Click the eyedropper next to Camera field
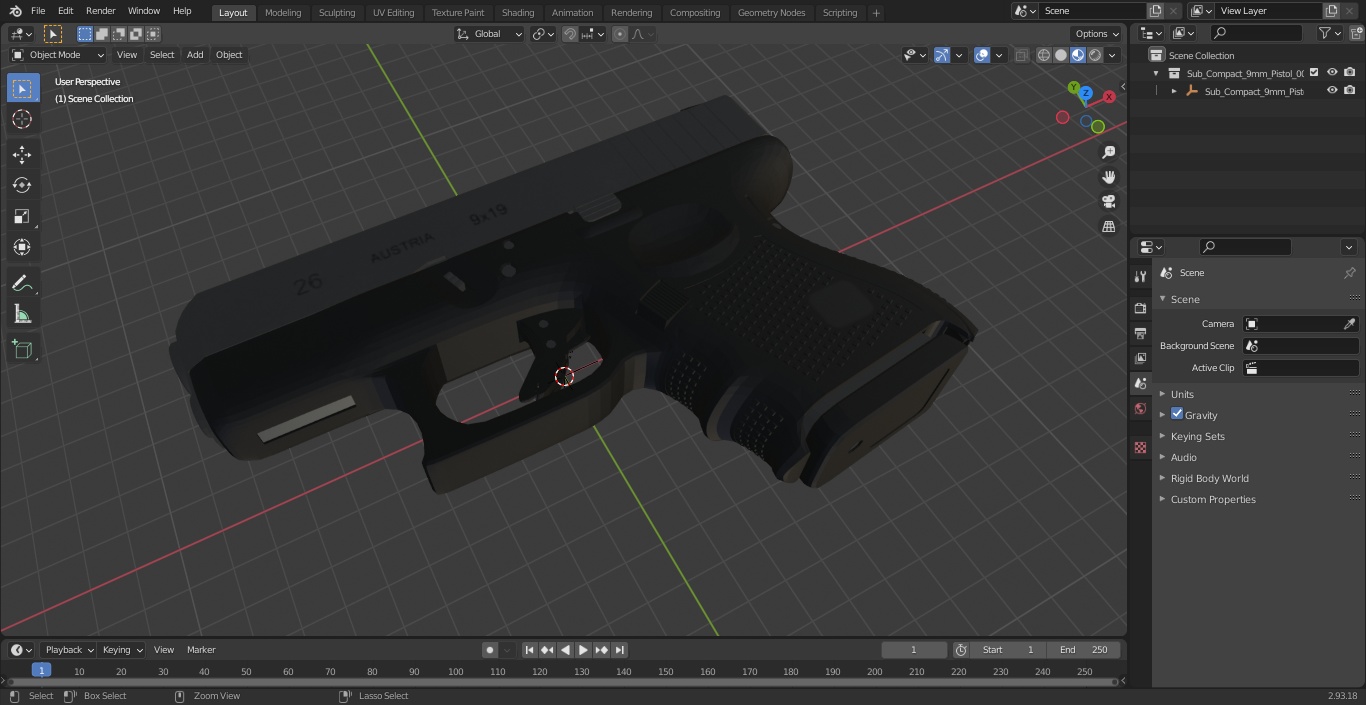Screen dimensions: 1366x705 coord(1349,324)
